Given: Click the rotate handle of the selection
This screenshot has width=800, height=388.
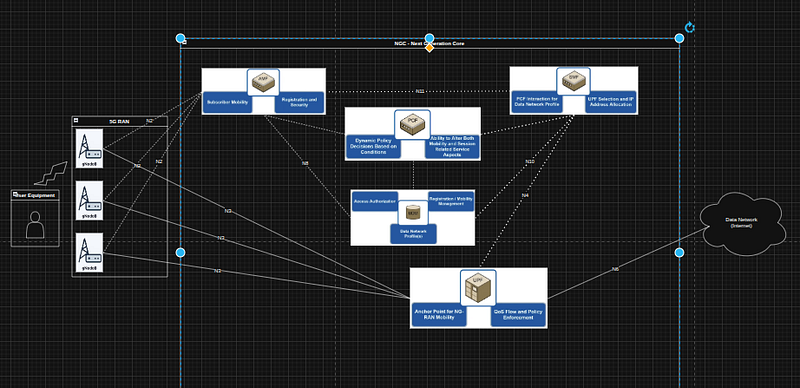Looking at the screenshot, I should pyautogui.click(x=690, y=27).
